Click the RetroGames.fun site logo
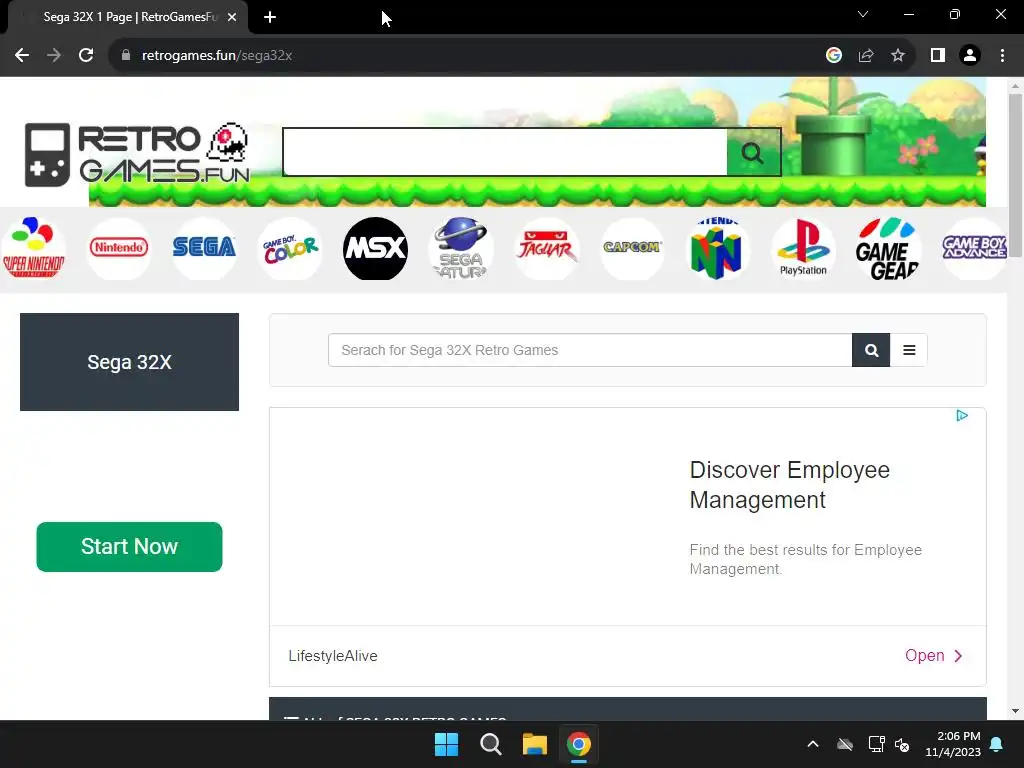This screenshot has height=768, width=1024. tap(137, 154)
